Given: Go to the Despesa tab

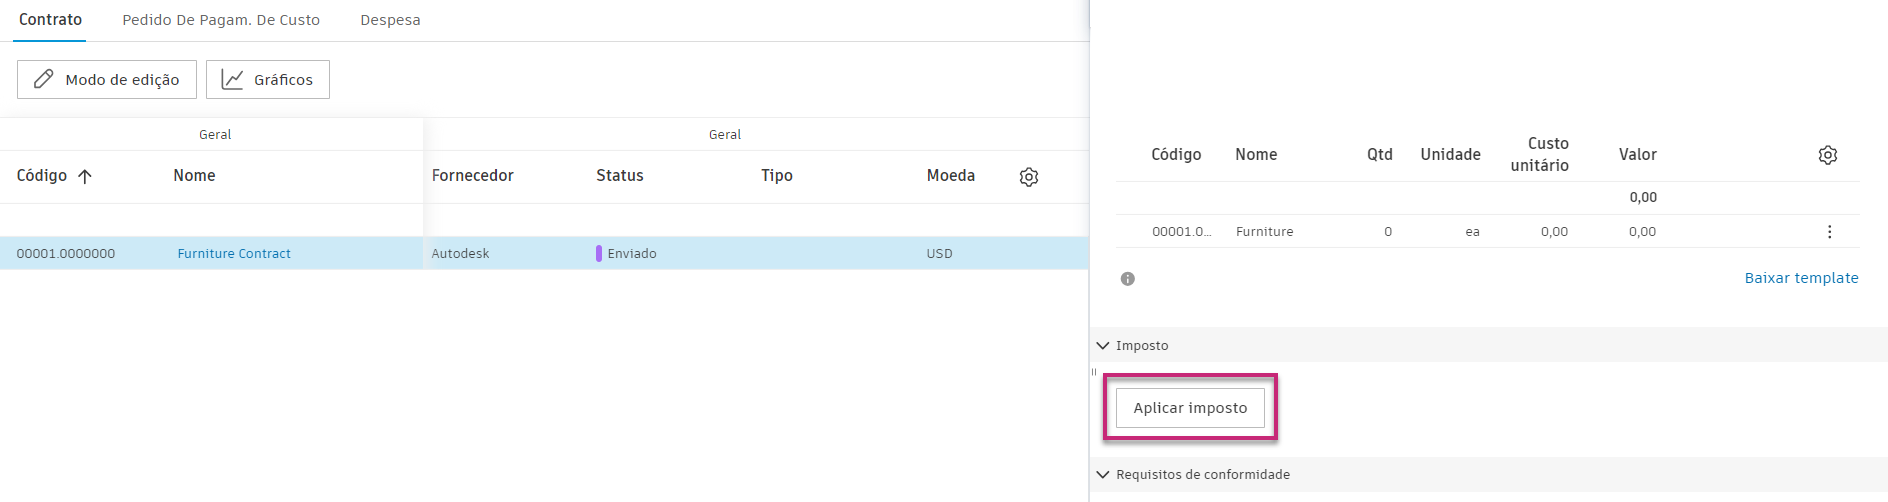Looking at the screenshot, I should click(390, 20).
